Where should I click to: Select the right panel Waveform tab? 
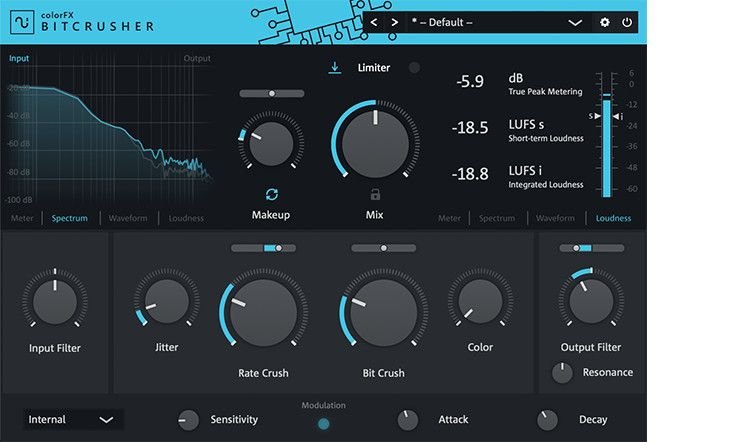click(555, 218)
